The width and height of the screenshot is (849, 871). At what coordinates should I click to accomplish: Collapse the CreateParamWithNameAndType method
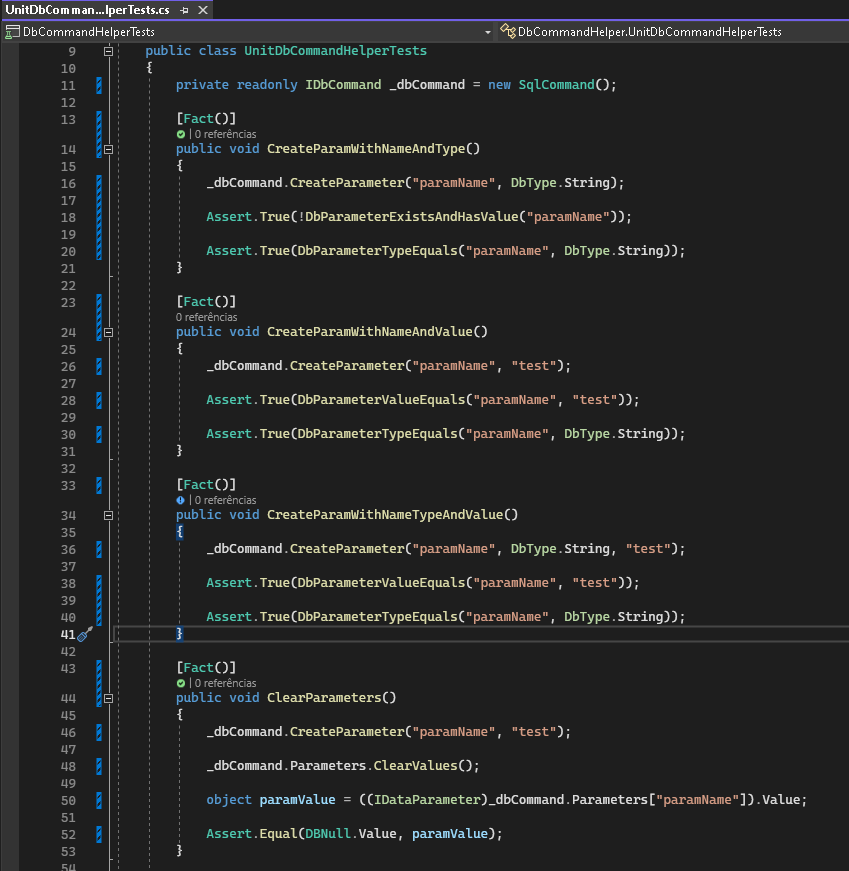coord(108,149)
